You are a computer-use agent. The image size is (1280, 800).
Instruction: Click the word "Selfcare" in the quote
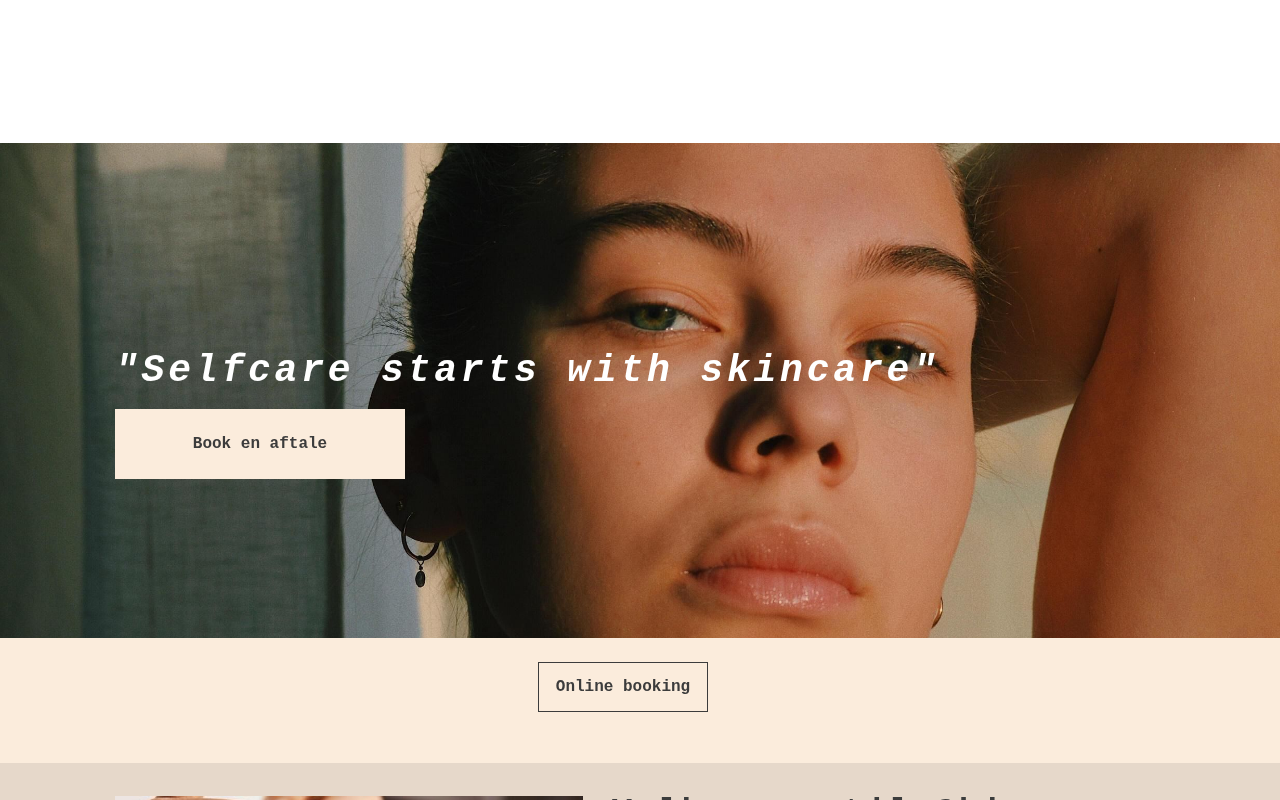[247, 370]
